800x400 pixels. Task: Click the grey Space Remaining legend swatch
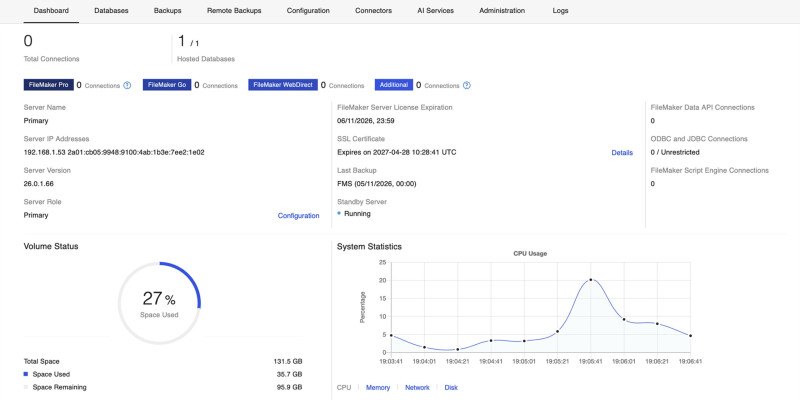(26, 387)
